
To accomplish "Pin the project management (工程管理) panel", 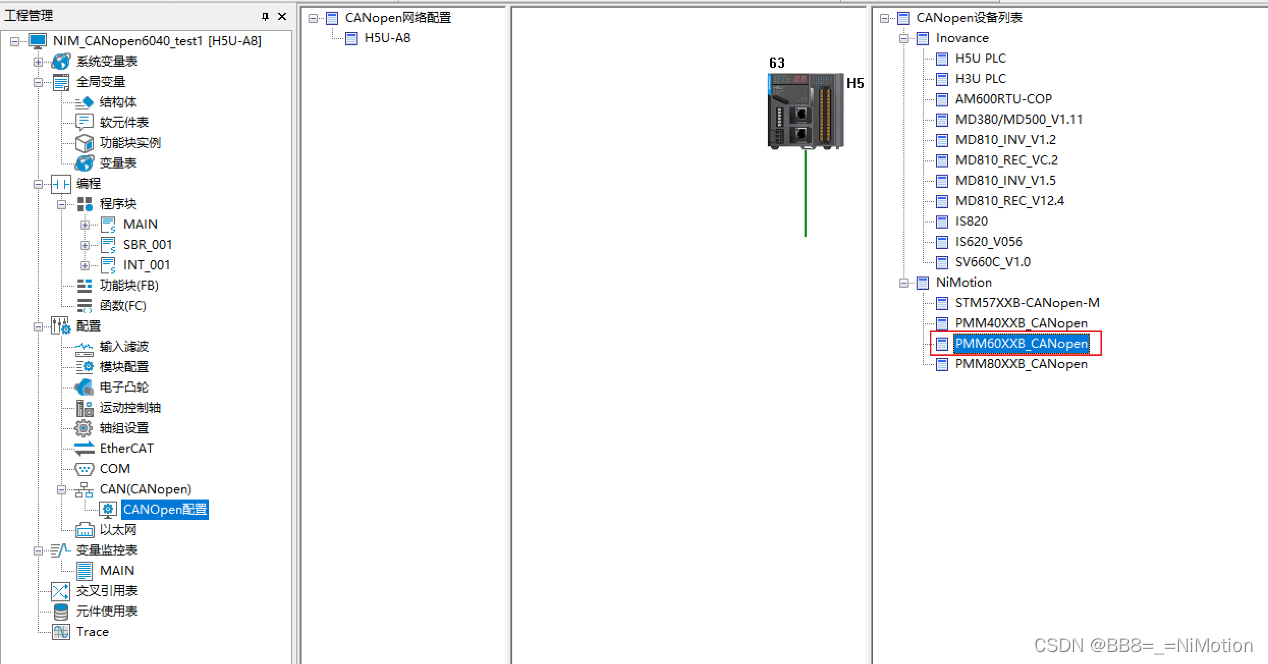I will point(265,17).
